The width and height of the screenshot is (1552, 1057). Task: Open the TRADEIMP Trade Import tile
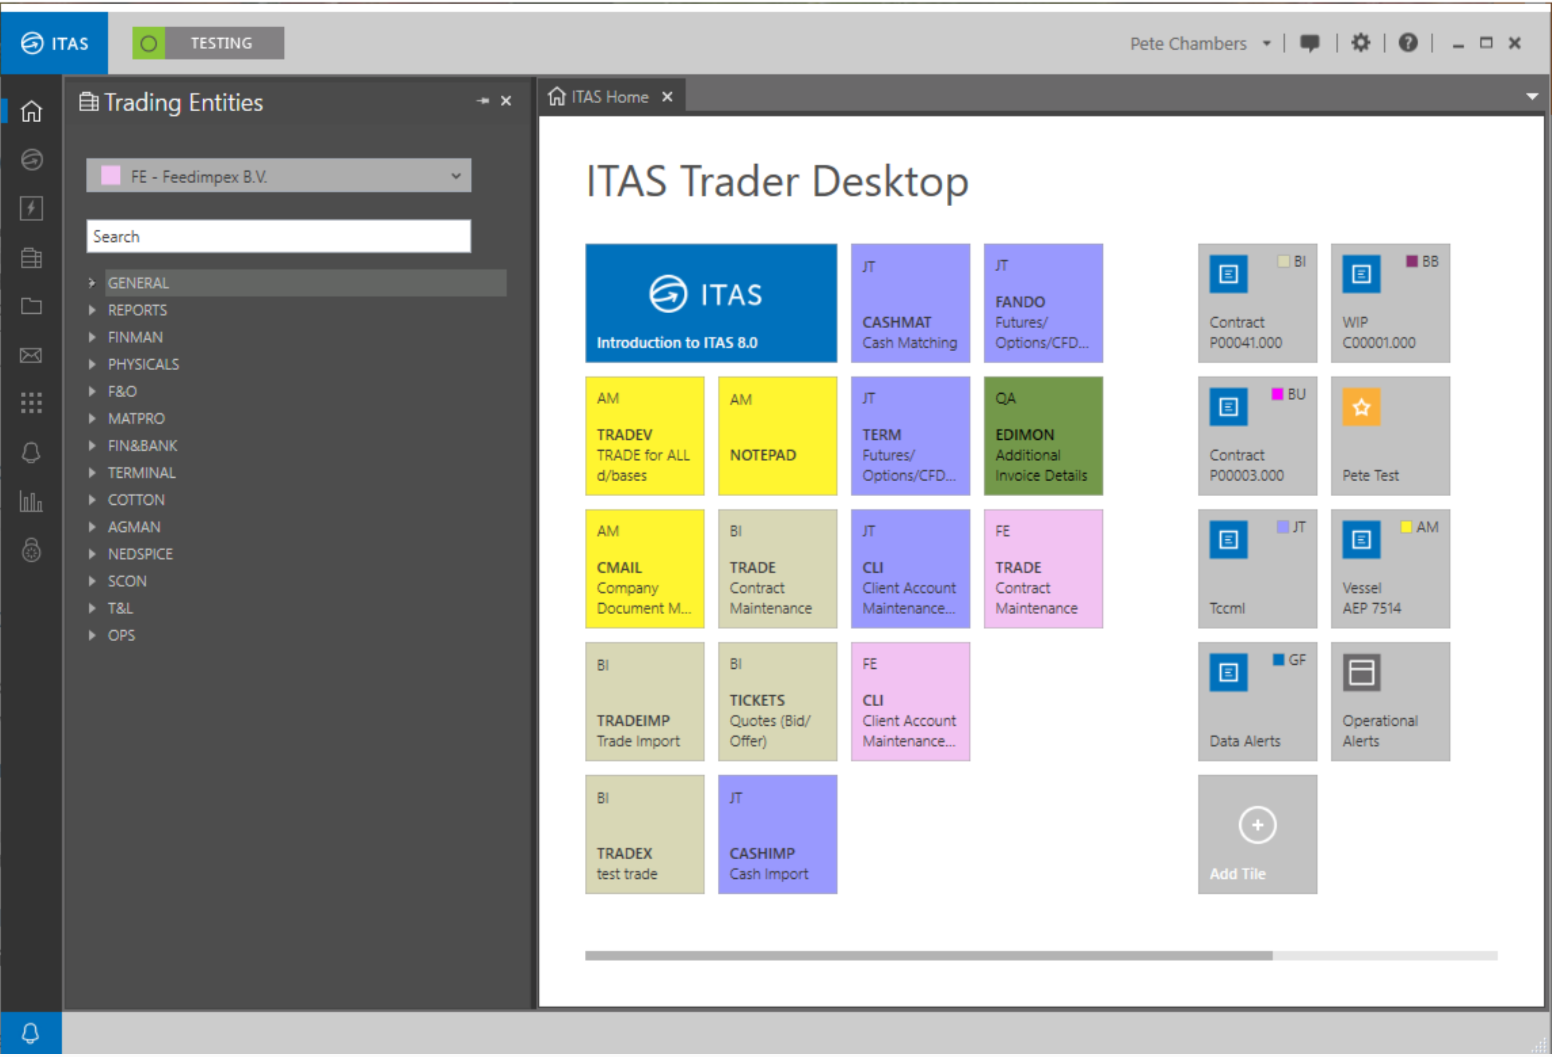pyautogui.click(x=645, y=701)
